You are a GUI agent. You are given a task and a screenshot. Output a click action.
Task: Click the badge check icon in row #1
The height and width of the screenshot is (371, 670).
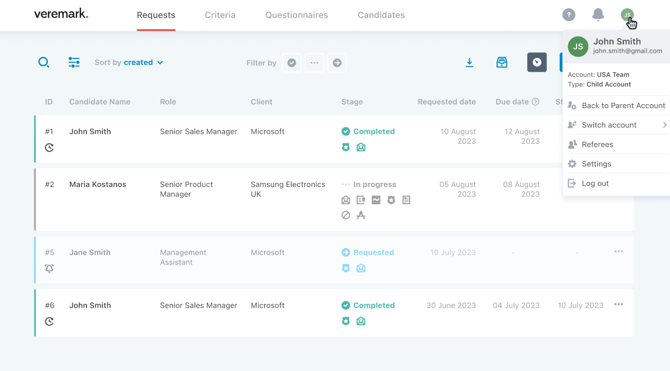(x=346, y=147)
